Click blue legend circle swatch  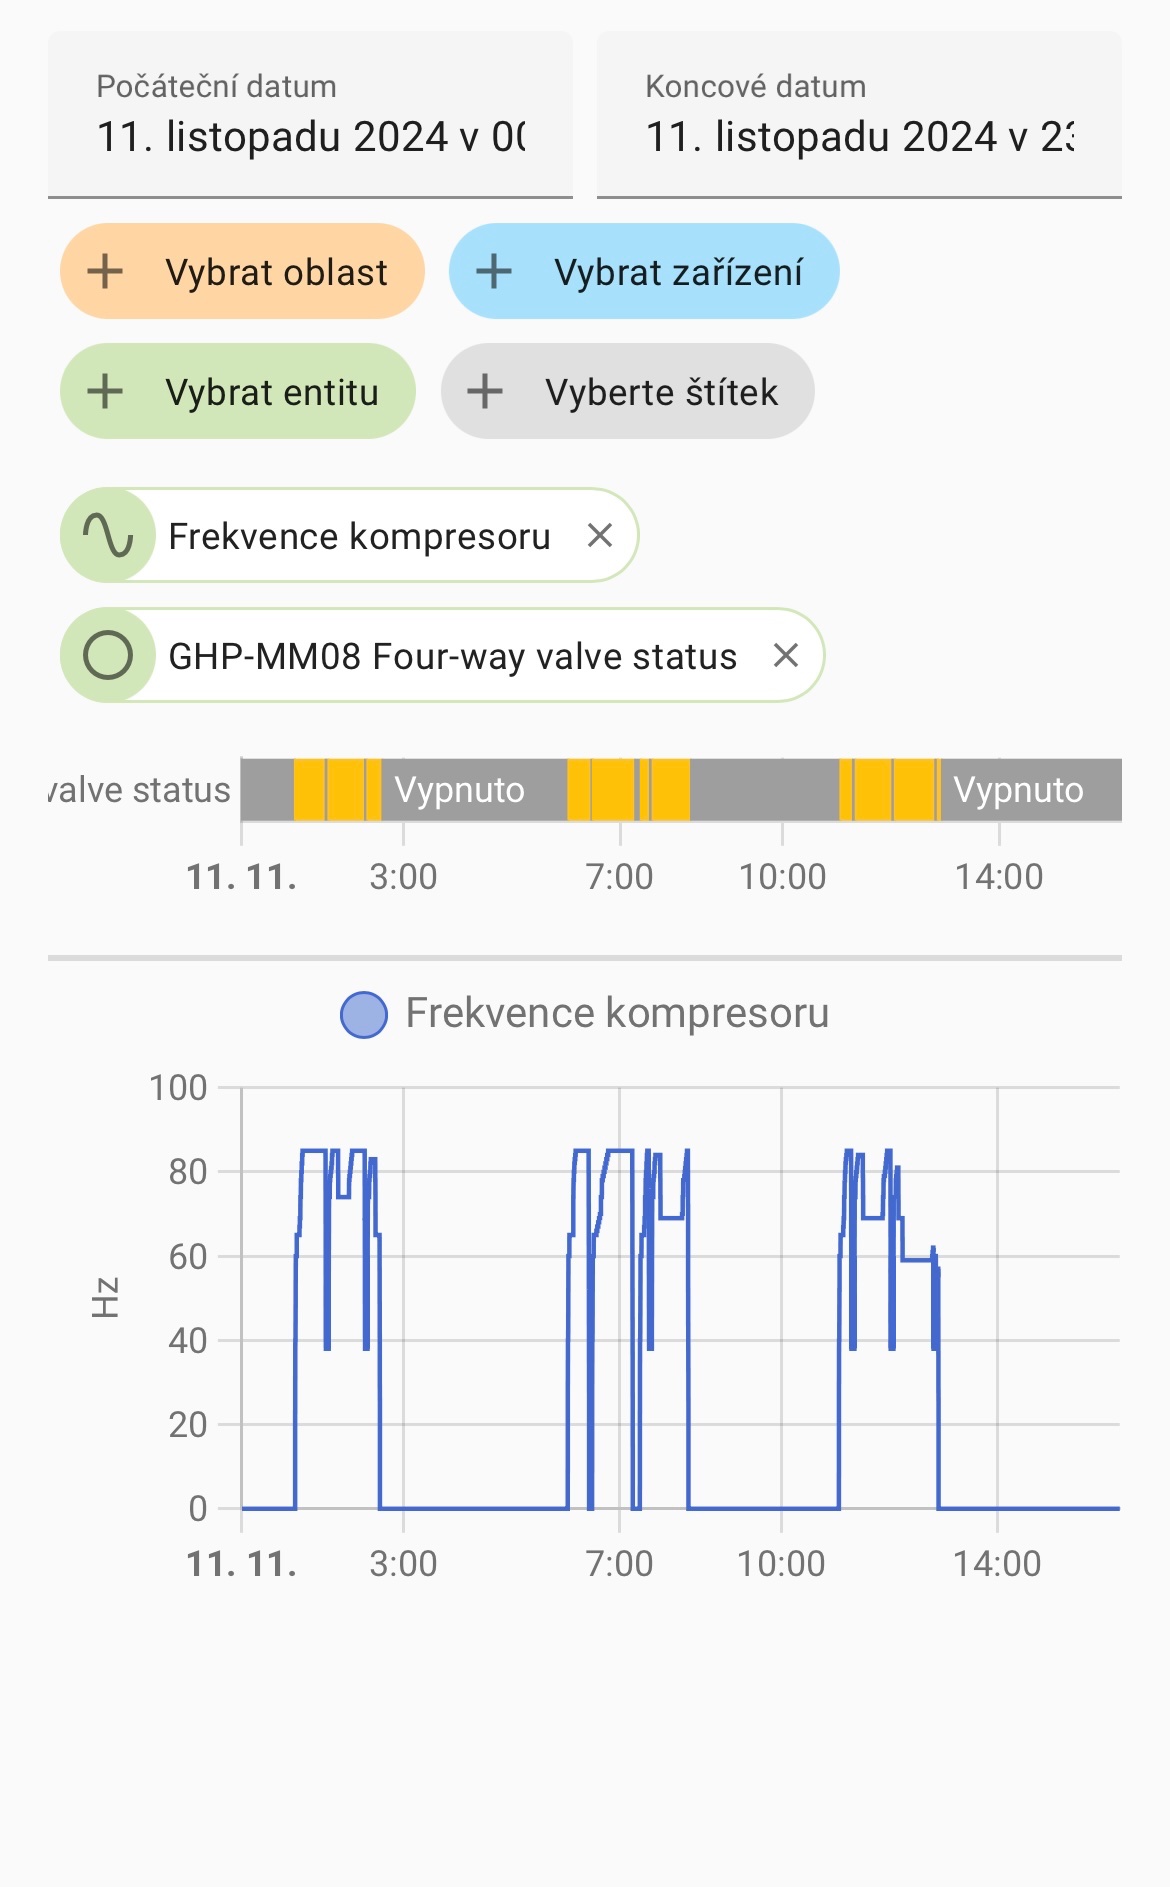(364, 1014)
